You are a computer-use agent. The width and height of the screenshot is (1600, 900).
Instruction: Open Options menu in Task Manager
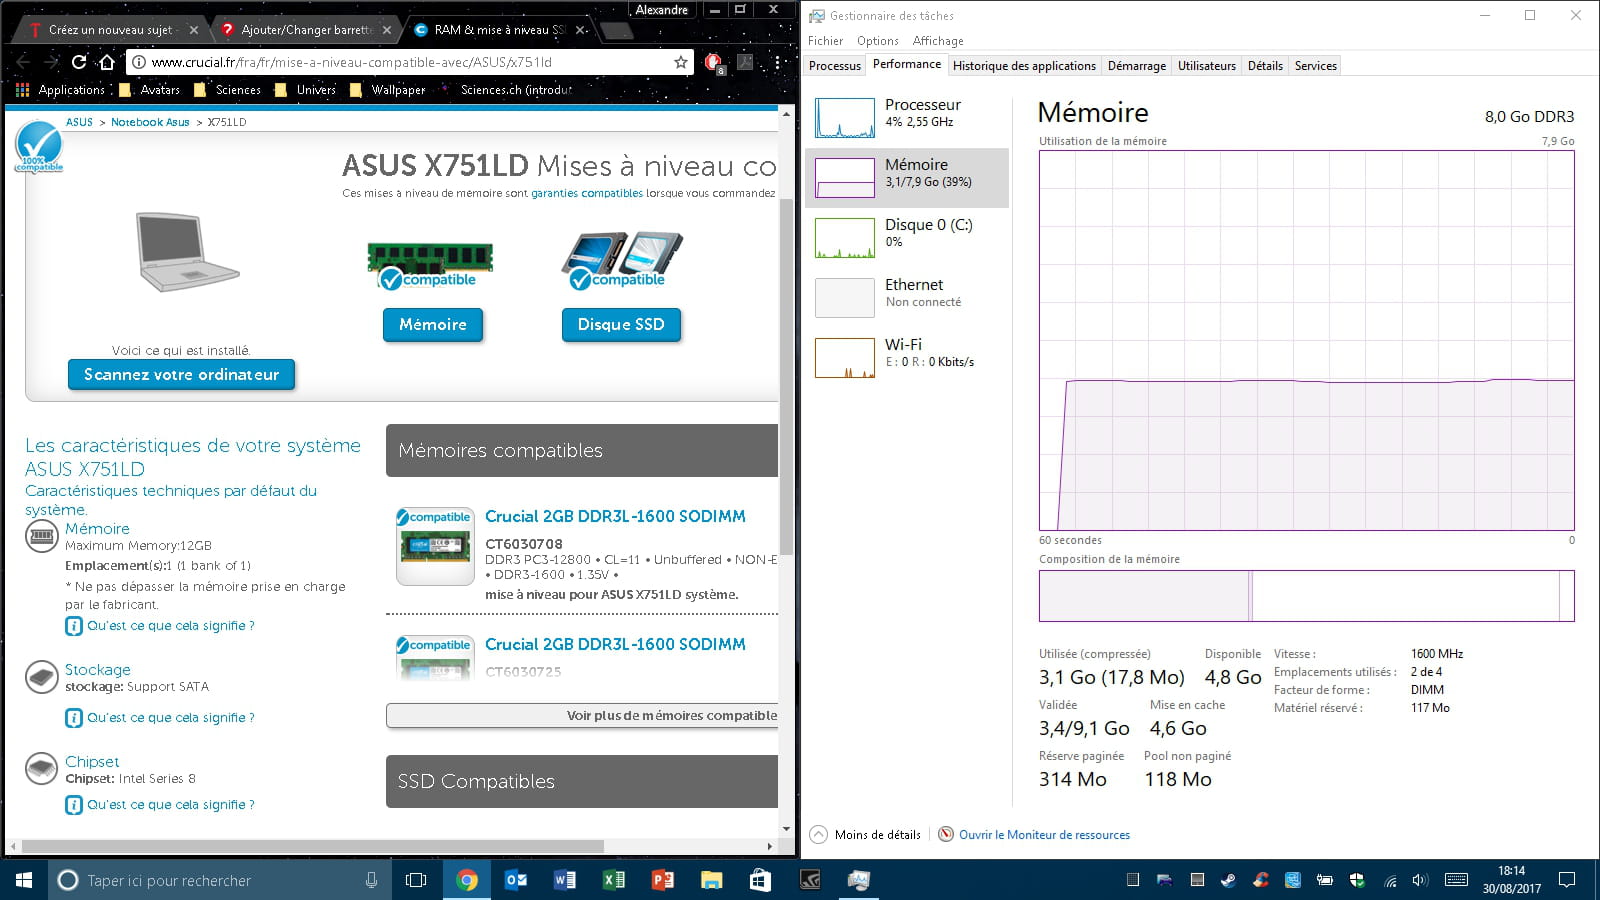pos(877,41)
